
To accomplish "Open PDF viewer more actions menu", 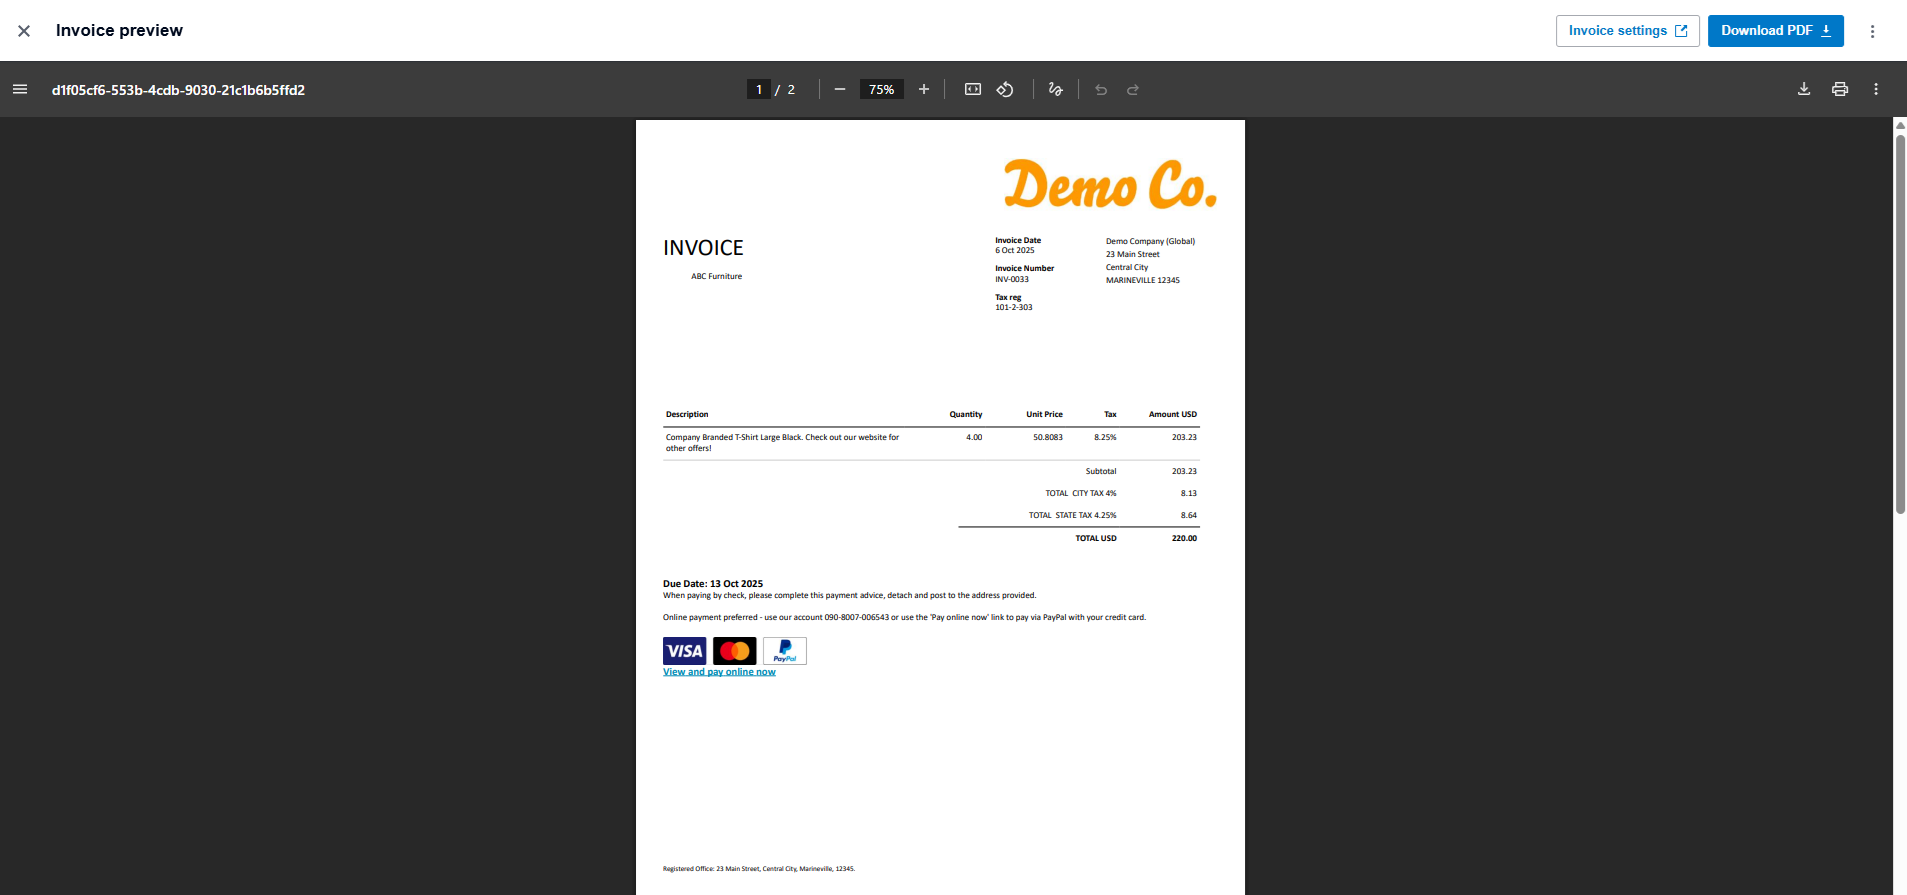I will pos(1876,89).
